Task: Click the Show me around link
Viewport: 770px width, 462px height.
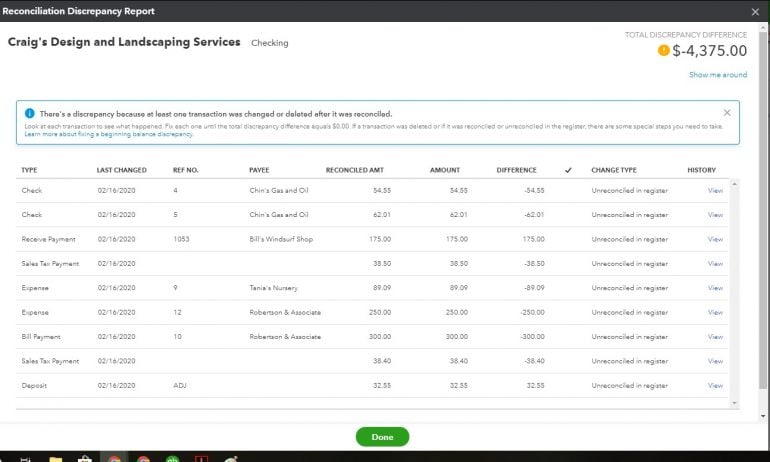Action: (717, 75)
